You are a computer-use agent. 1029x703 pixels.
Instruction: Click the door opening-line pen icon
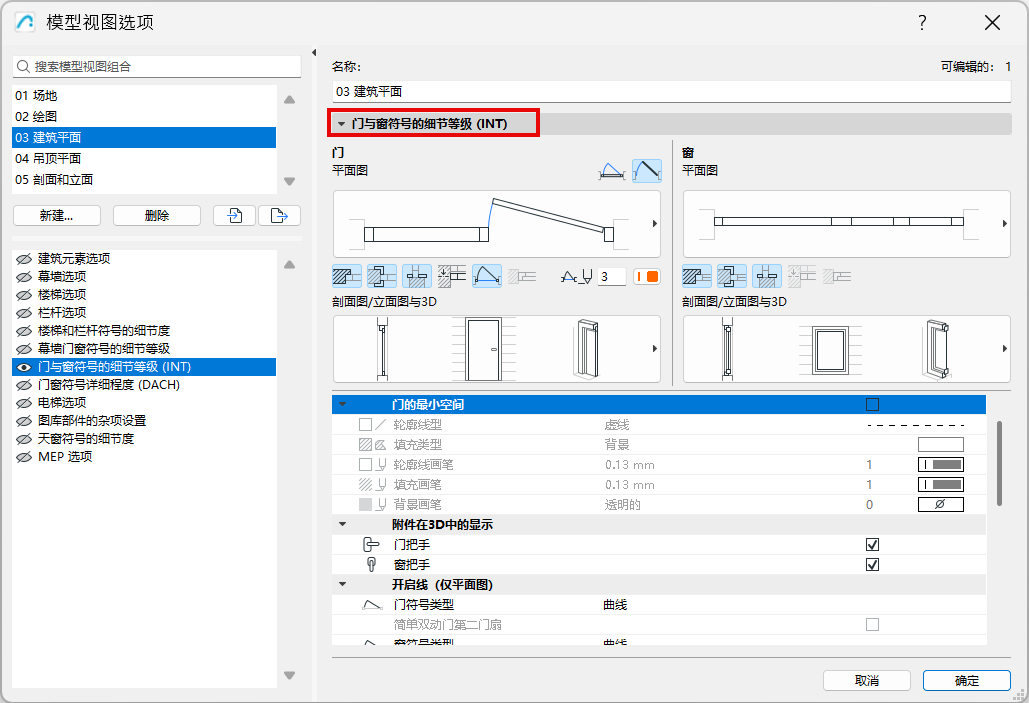[577, 277]
